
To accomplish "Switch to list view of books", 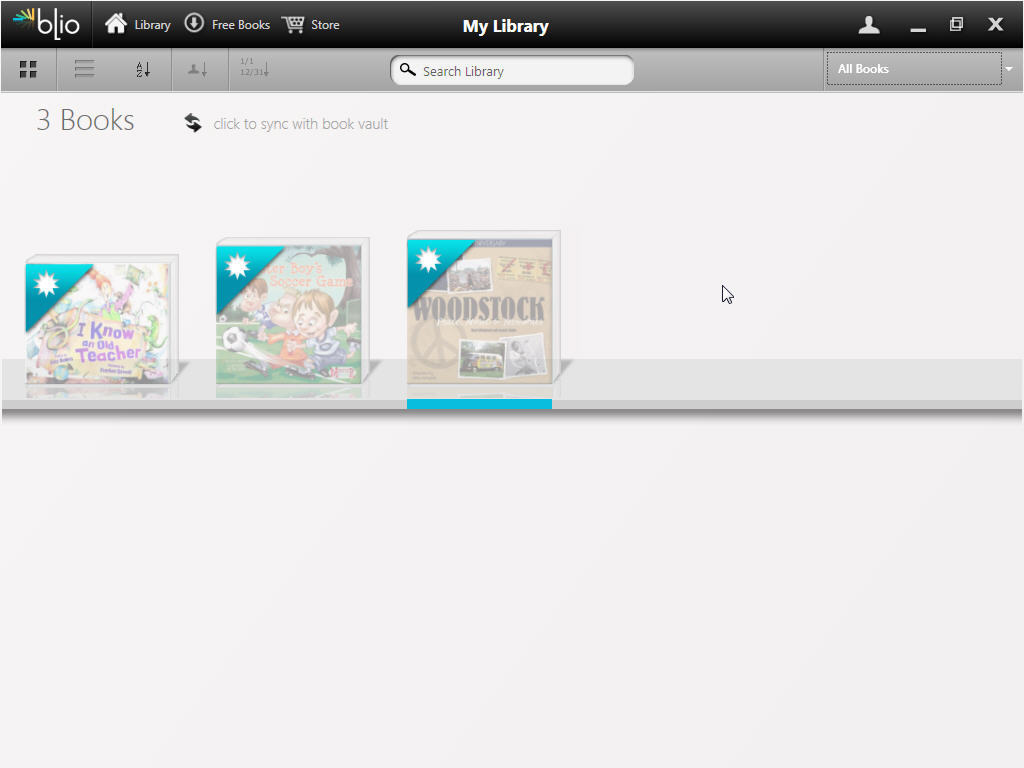I will click(84, 69).
